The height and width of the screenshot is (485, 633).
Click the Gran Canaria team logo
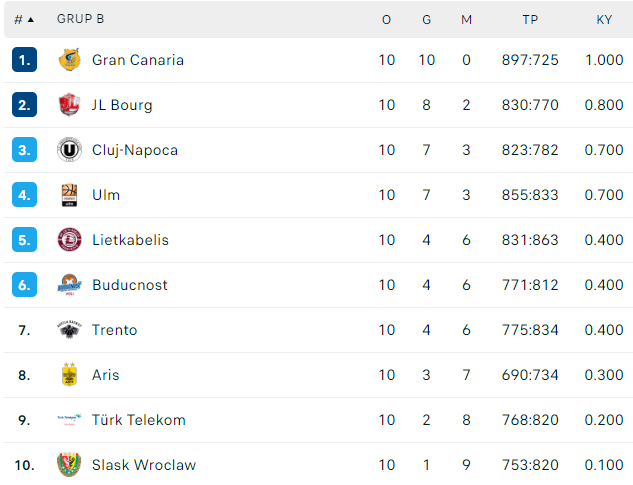click(x=69, y=60)
